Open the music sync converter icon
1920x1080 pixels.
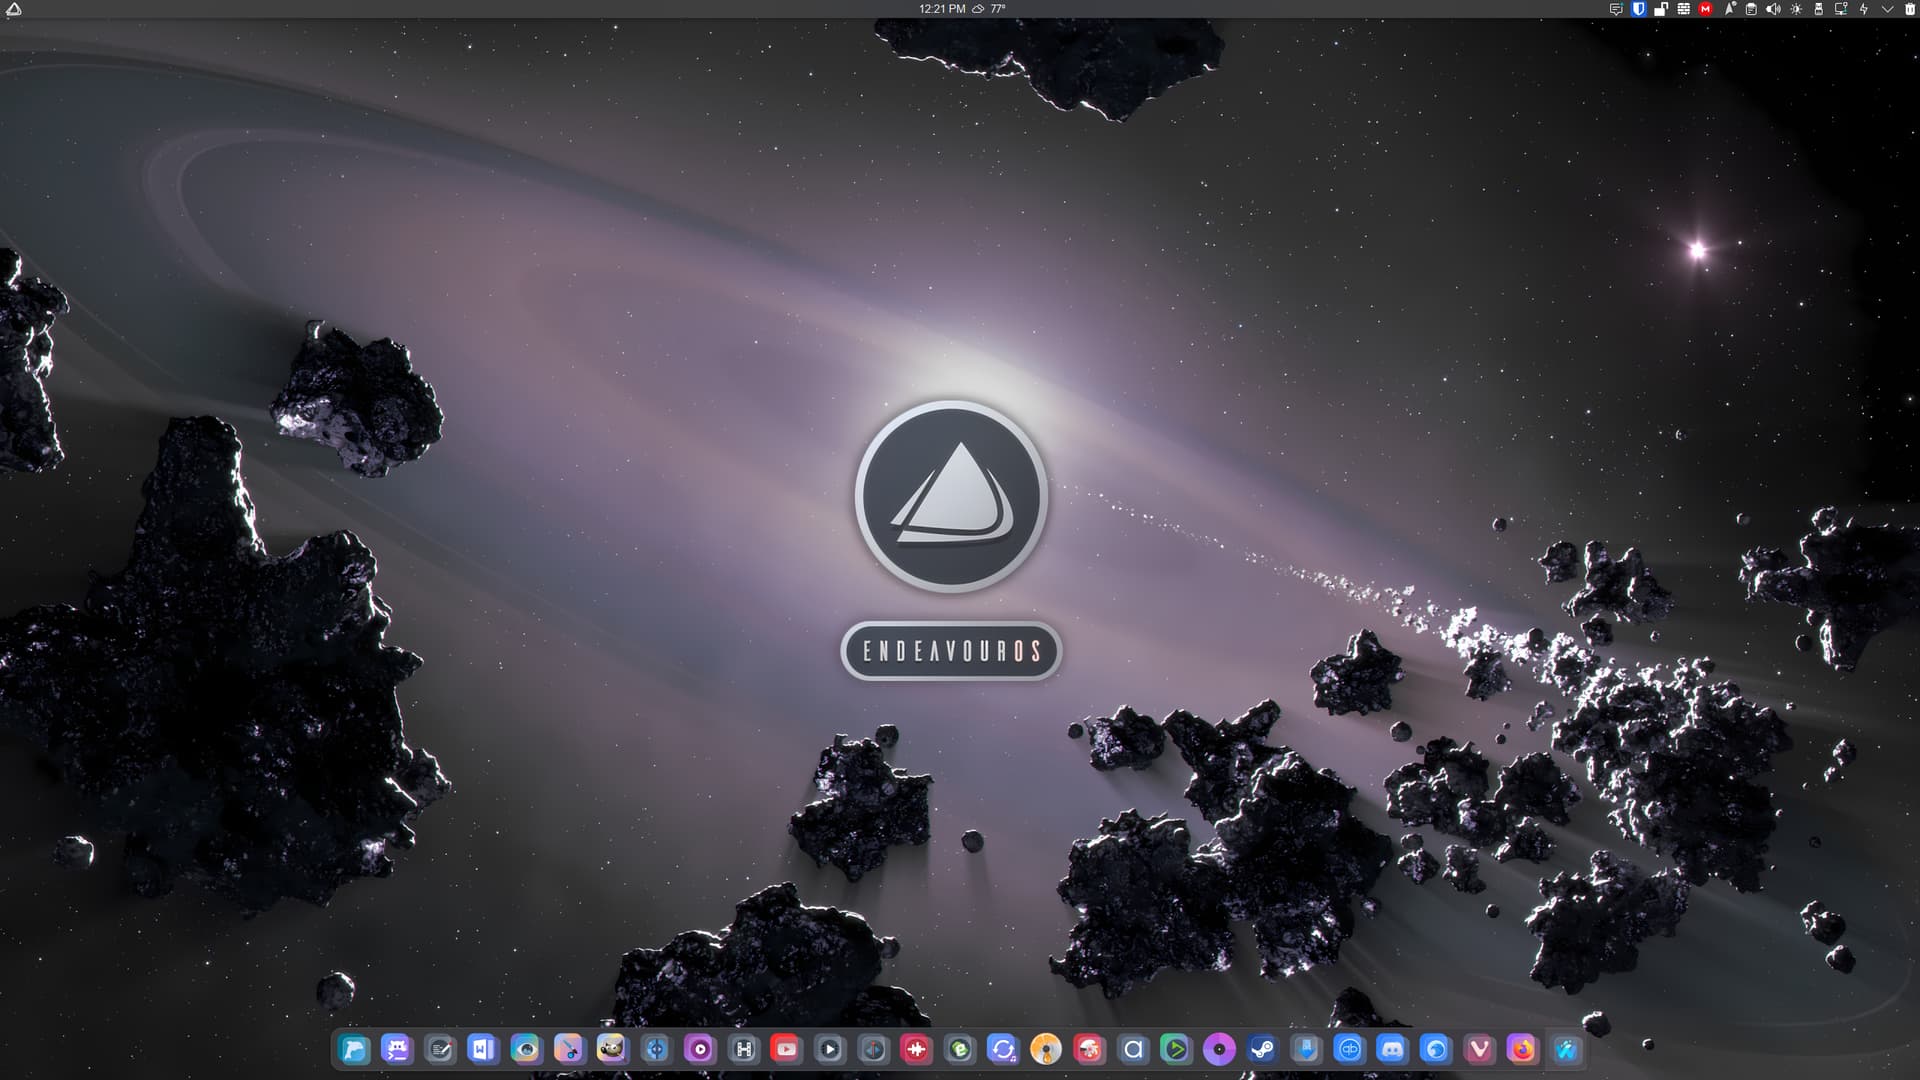click(x=1002, y=1049)
